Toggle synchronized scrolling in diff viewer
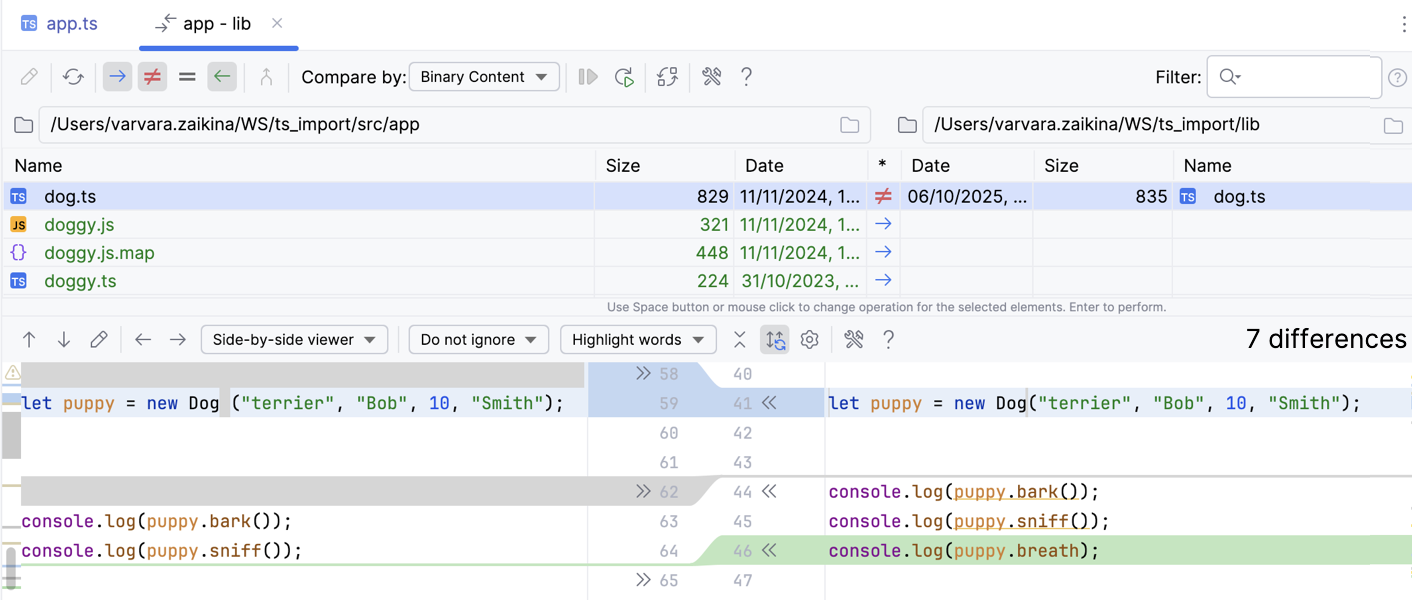1412x600 pixels. [775, 340]
